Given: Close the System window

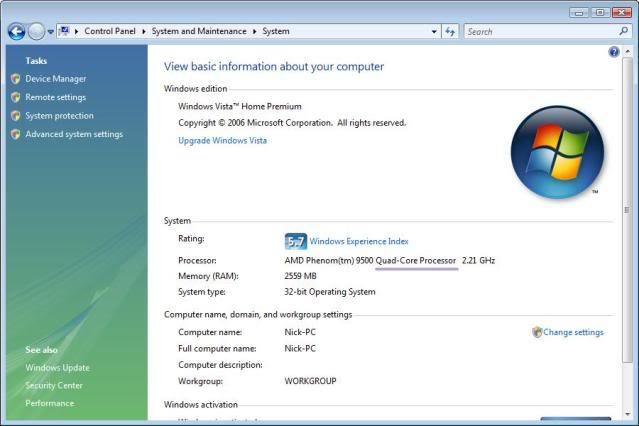Looking at the screenshot, I should click(x=622, y=13).
